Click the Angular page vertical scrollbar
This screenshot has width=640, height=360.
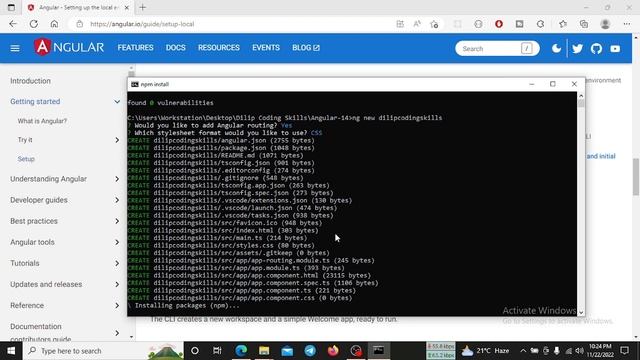[x=636, y=177]
